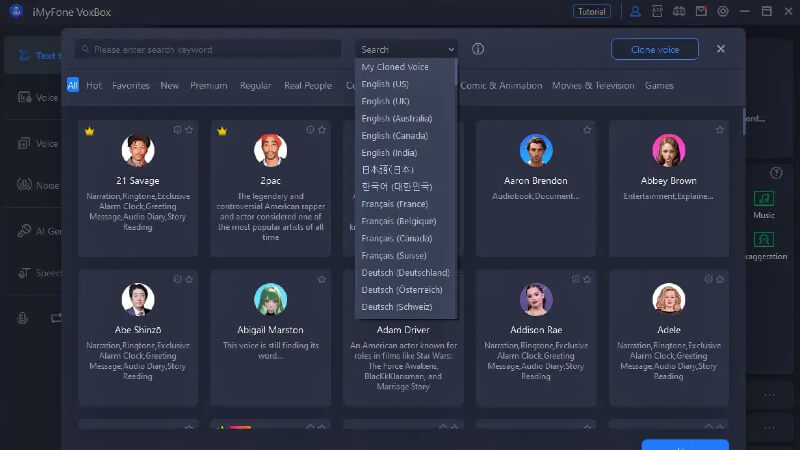
Task: Switch to the Hot tab
Action: pos(93,86)
